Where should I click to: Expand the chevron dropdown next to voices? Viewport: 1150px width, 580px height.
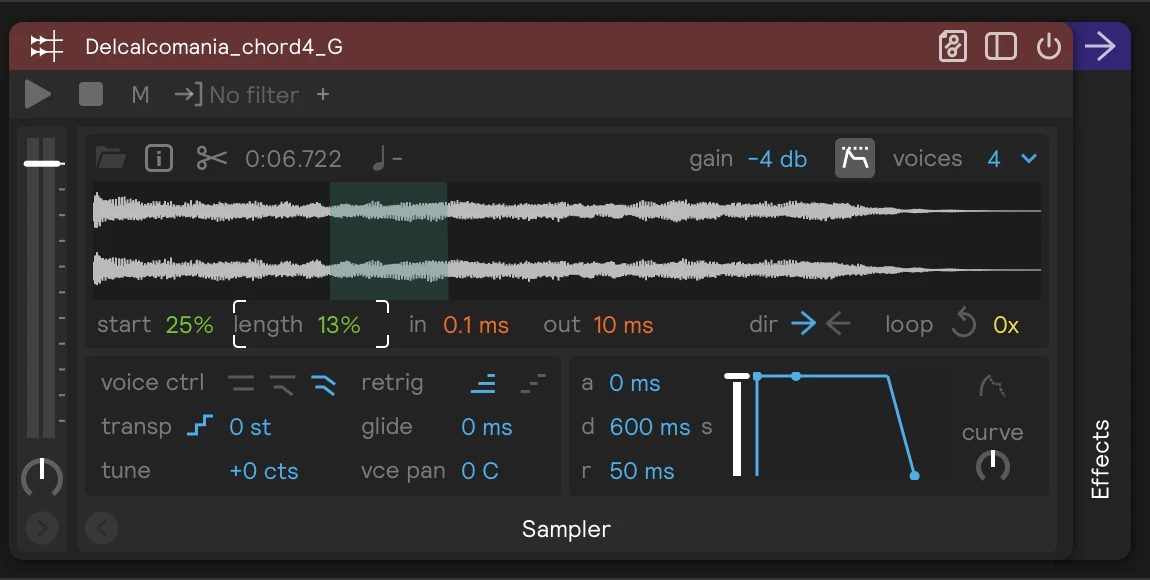pyautogui.click(x=1029, y=158)
